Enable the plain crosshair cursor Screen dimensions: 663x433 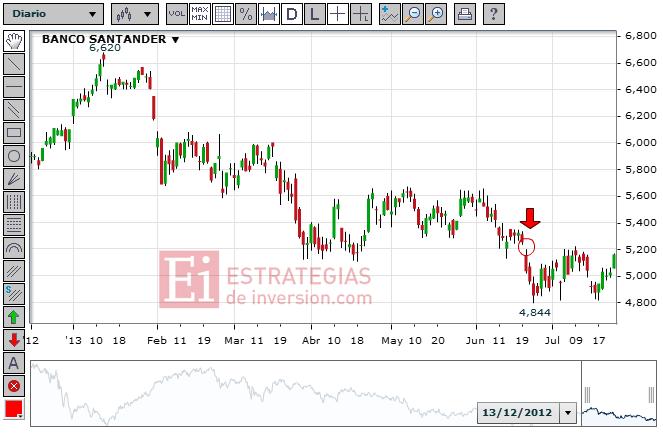(338, 14)
